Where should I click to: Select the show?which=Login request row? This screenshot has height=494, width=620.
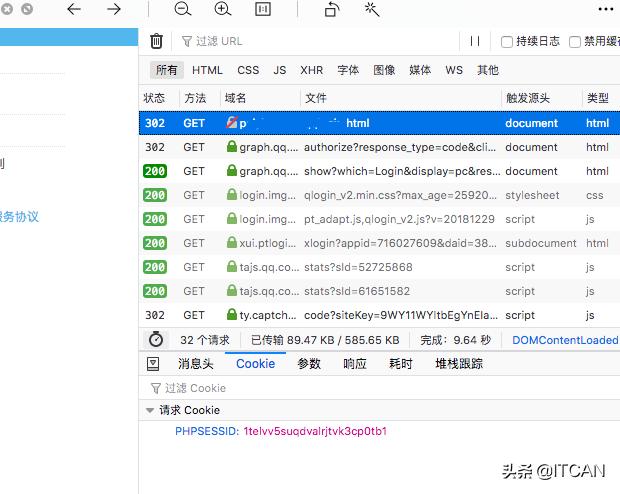click(x=380, y=171)
